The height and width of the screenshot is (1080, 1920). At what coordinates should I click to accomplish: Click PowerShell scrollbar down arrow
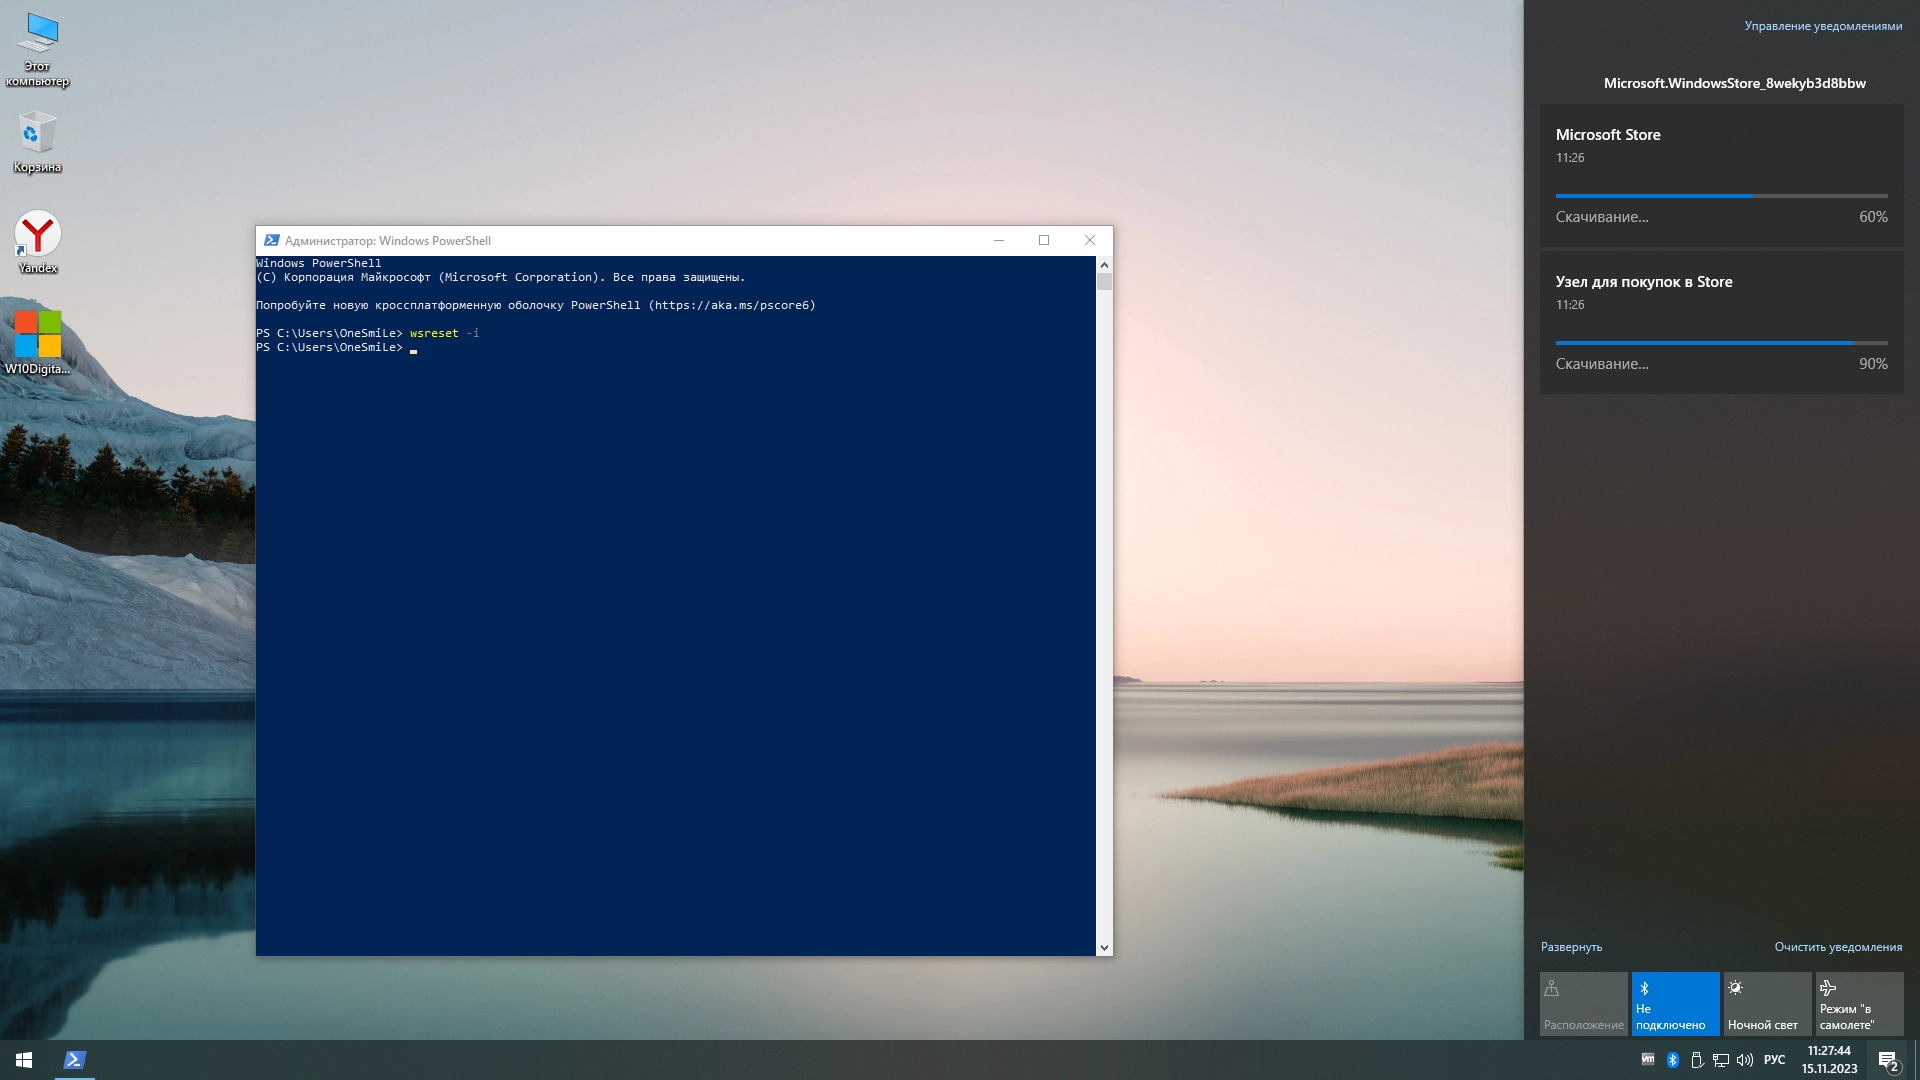[x=1104, y=947]
